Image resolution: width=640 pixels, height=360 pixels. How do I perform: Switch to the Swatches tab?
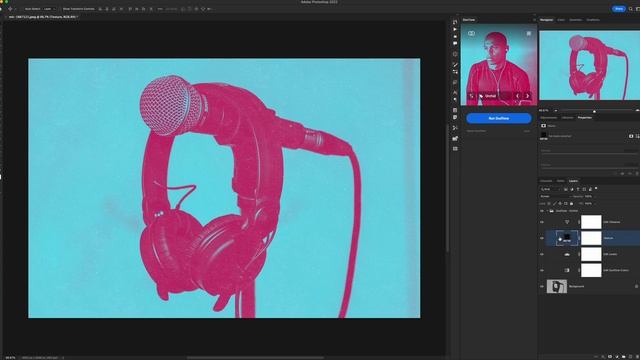tap(576, 20)
